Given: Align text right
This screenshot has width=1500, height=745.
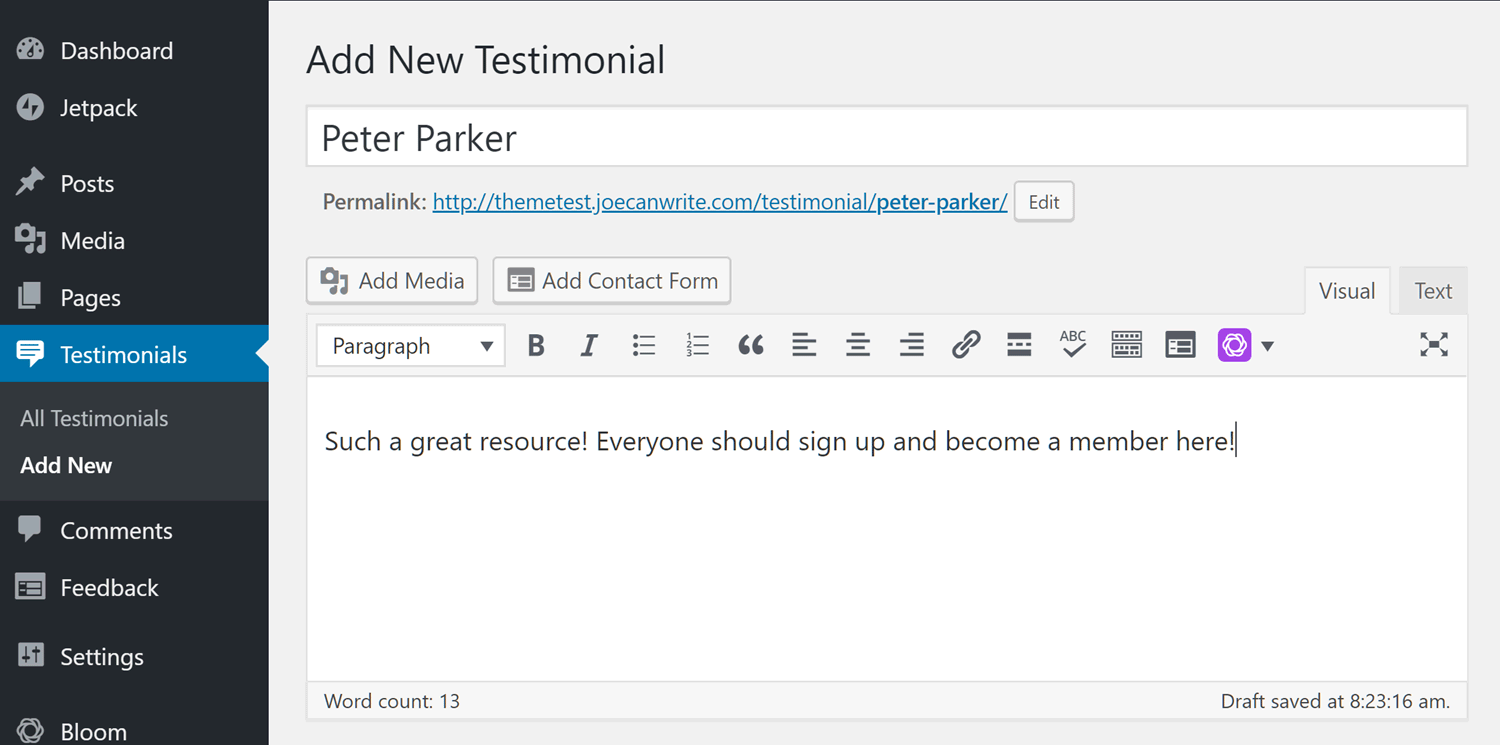Looking at the screenshot, I should pyautogui.click(x=911, y=346).
